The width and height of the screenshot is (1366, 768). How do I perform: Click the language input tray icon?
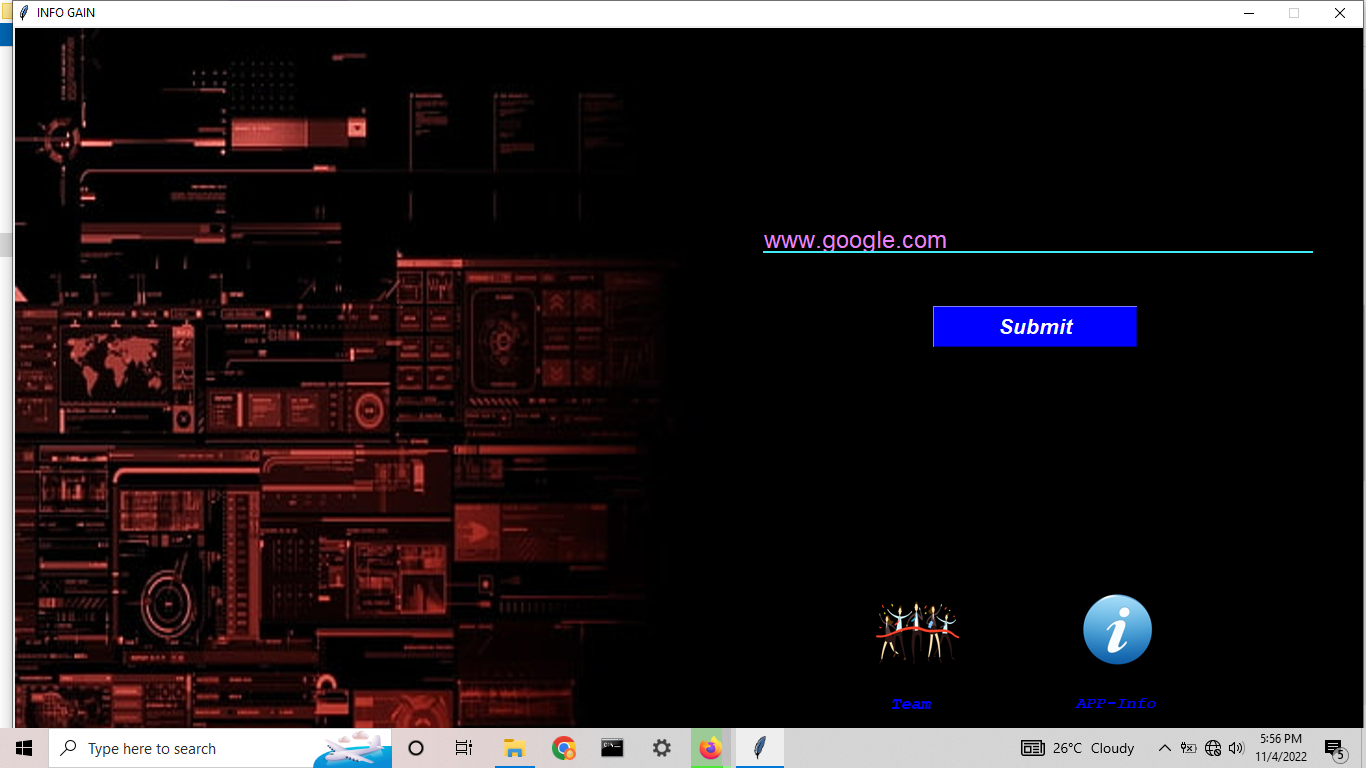pos(1188,748)
